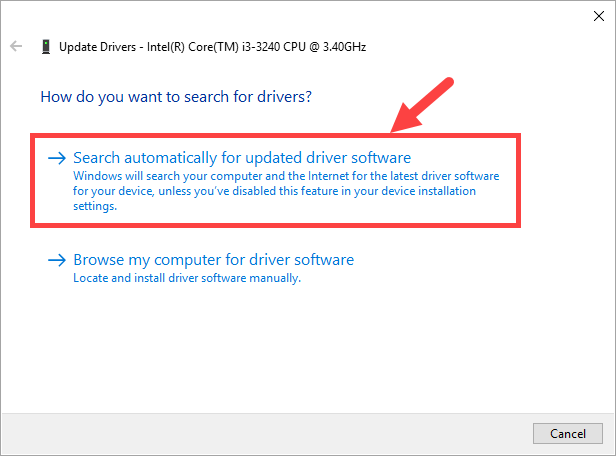Click the empty title bar area left of X
The image size is (616, 456).
tap(300, 15)
